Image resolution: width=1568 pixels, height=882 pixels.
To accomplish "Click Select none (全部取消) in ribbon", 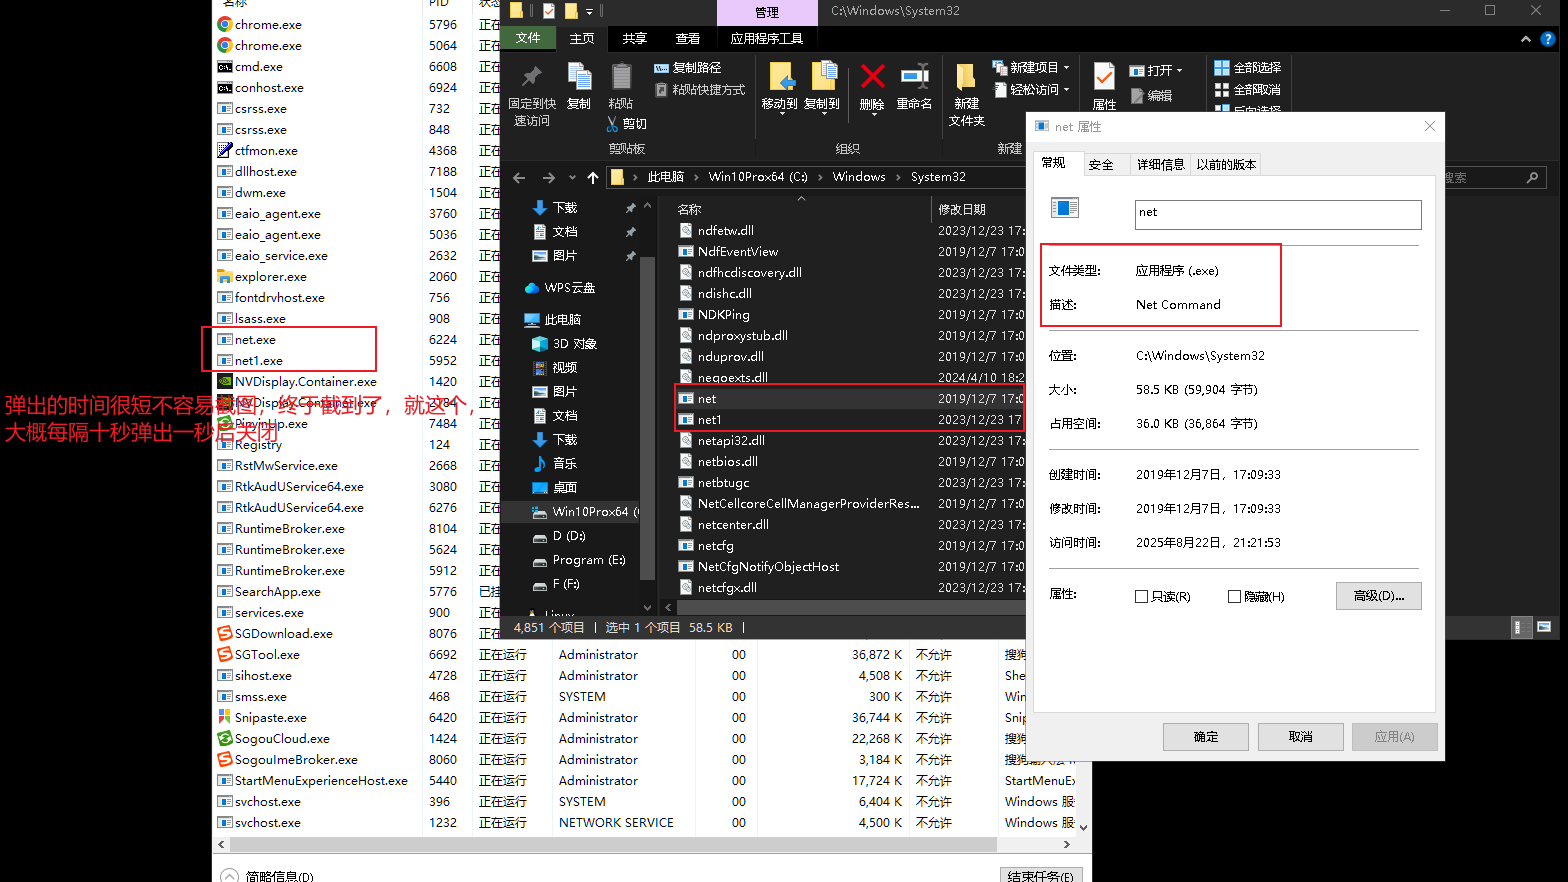I will point(1247,90).
